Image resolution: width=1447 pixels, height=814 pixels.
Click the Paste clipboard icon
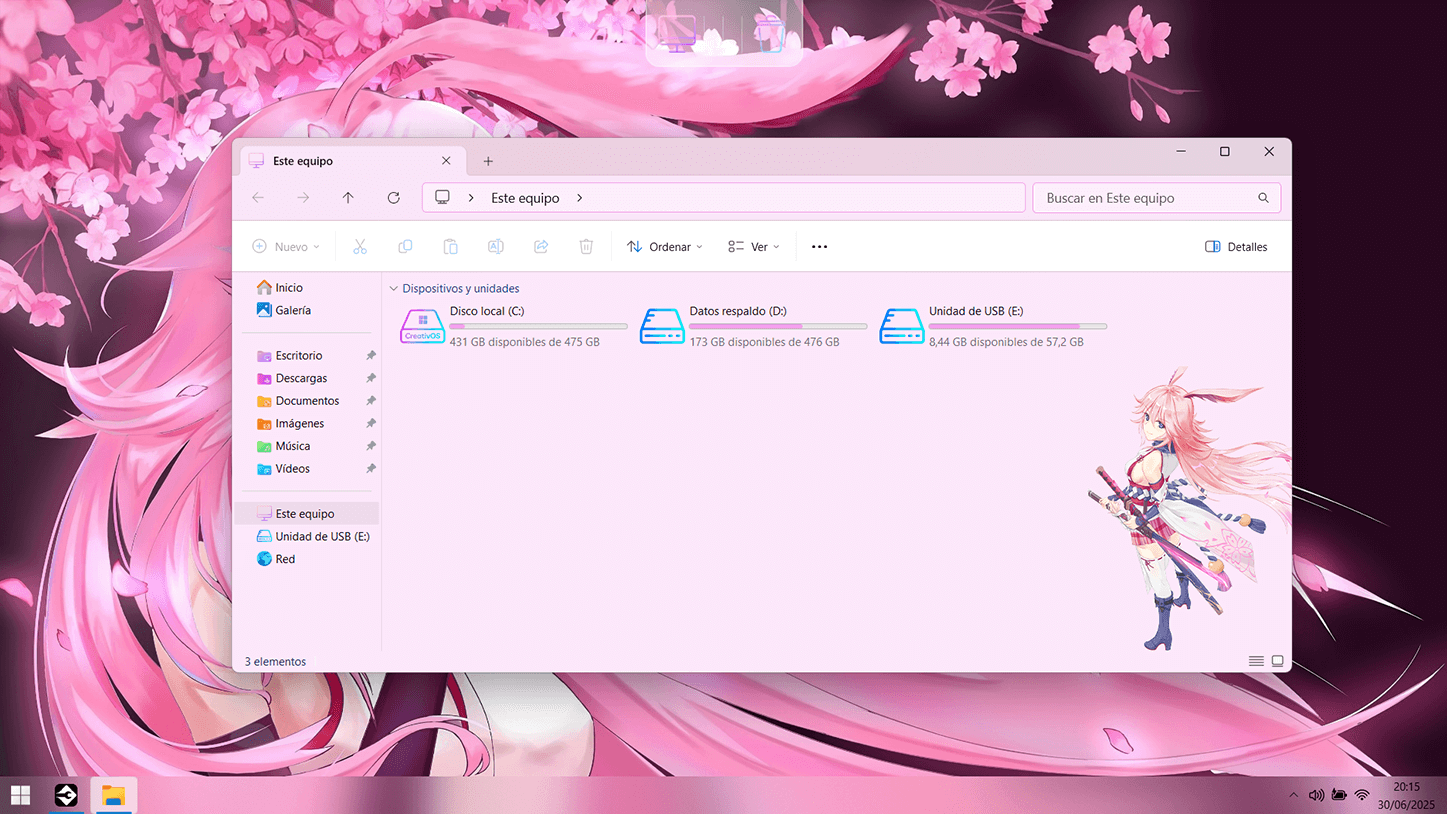click(x=450, y=247)
